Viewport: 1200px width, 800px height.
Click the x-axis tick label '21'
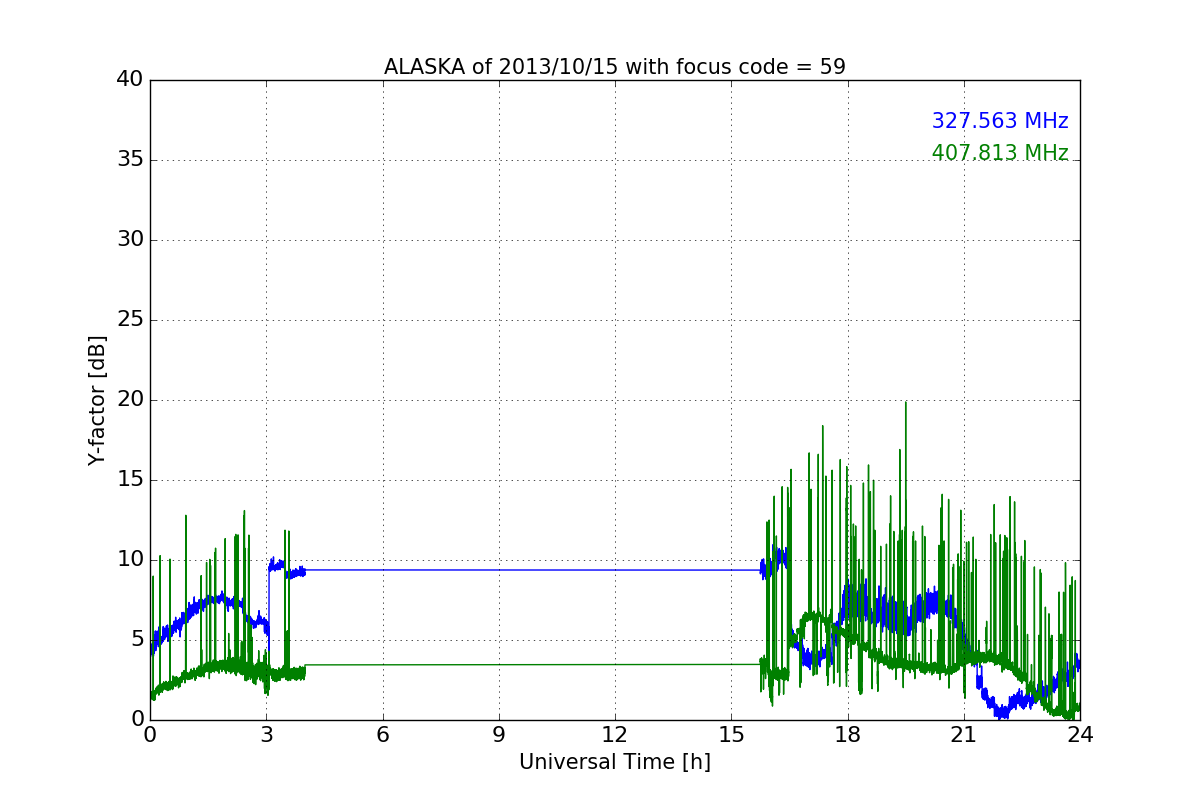point(964,734)
